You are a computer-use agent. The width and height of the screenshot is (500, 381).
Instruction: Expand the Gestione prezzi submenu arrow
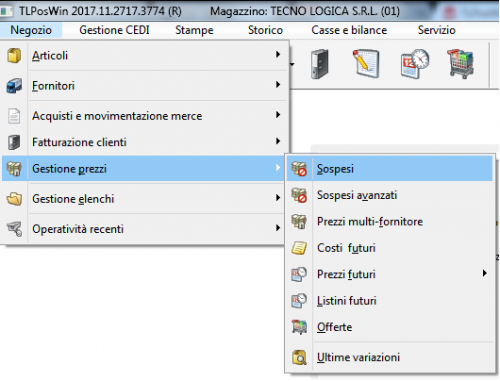point(278,168)
